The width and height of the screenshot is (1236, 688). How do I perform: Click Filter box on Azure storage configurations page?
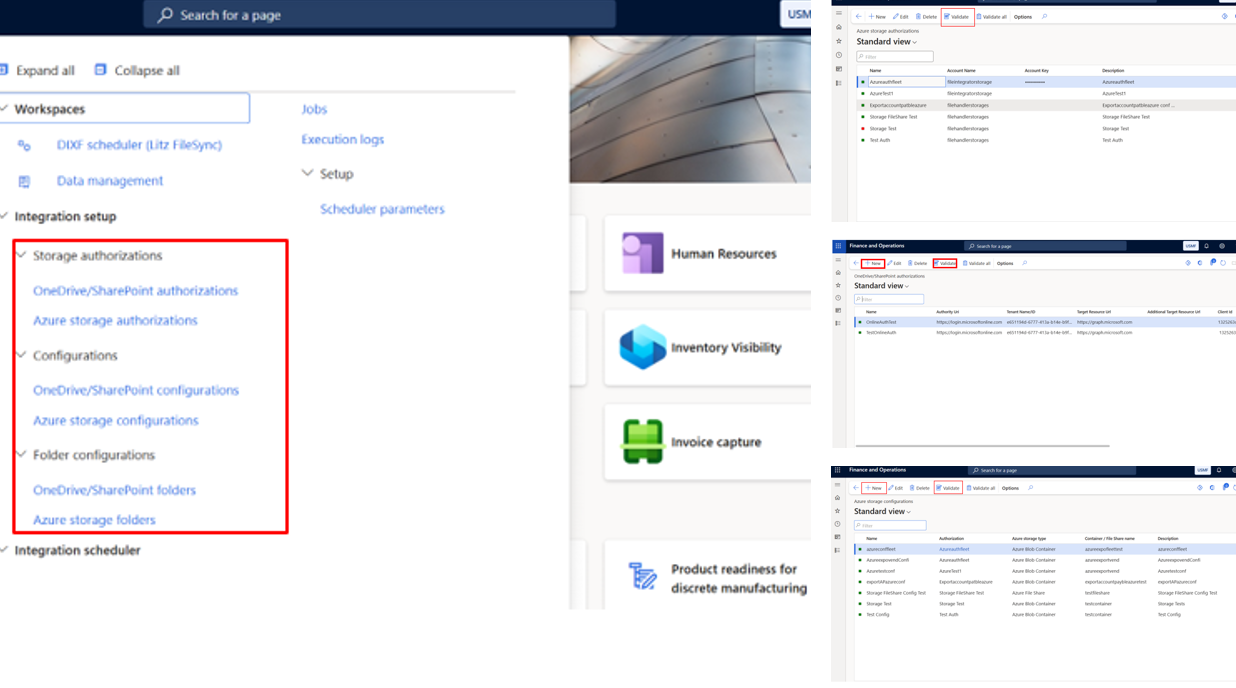tap(890, 525)
